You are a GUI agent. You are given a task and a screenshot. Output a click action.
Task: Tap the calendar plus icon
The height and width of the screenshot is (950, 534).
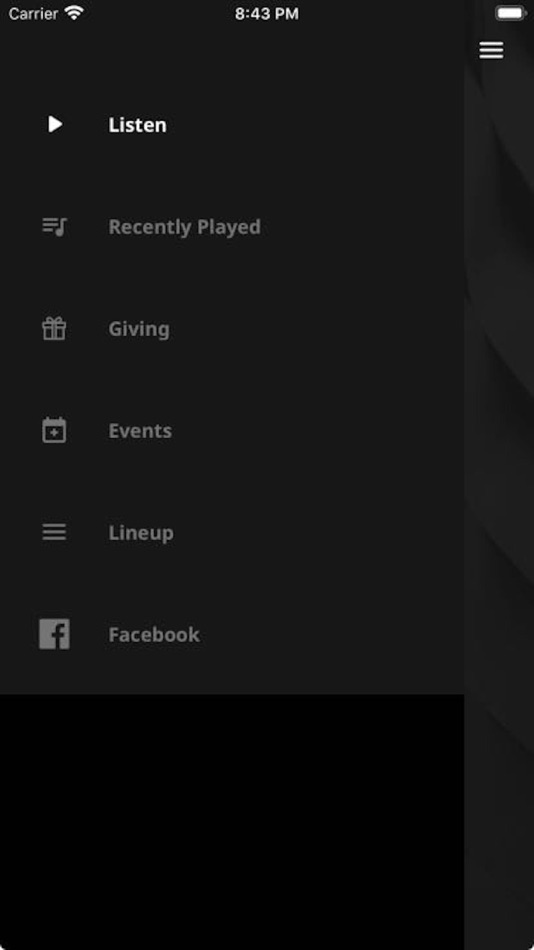click(x=55, y=430)
